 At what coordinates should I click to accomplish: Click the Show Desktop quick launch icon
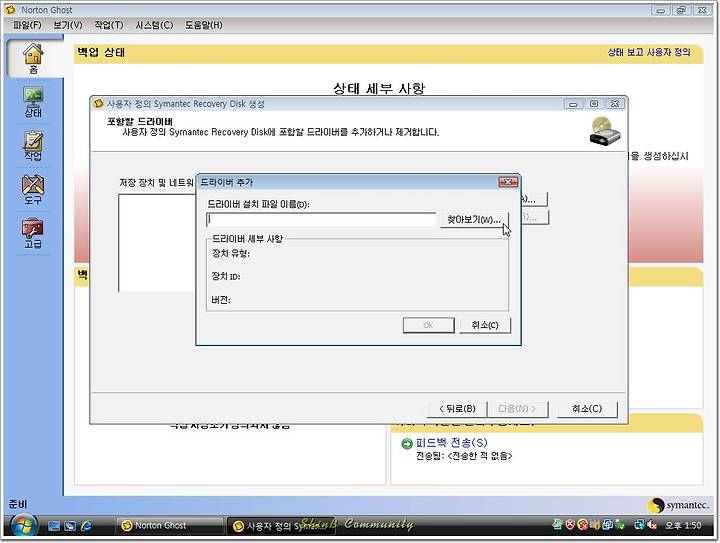tap(54, 526)
